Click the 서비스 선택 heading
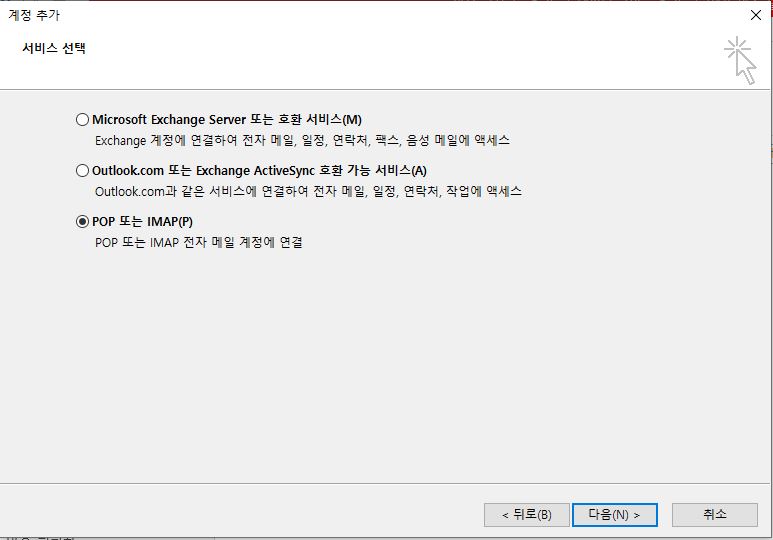Screen dimensions: 773x540 pos(54,48)
